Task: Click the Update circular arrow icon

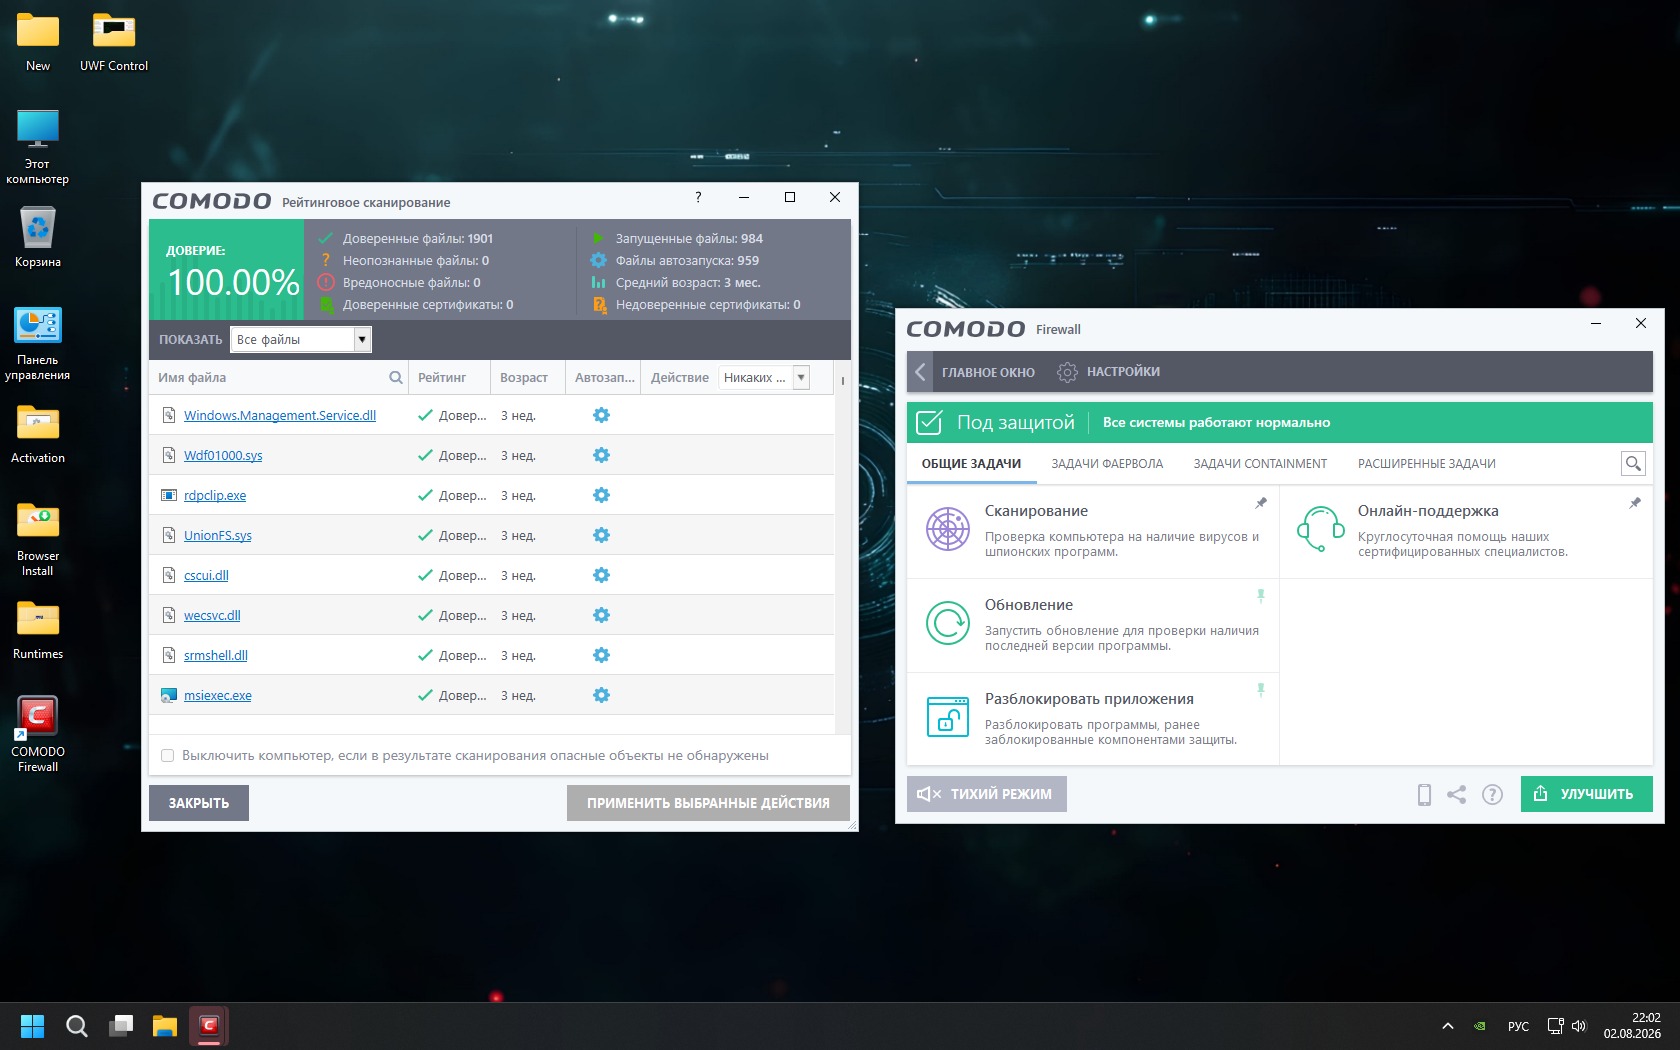Action: click(x=947, y=623)
